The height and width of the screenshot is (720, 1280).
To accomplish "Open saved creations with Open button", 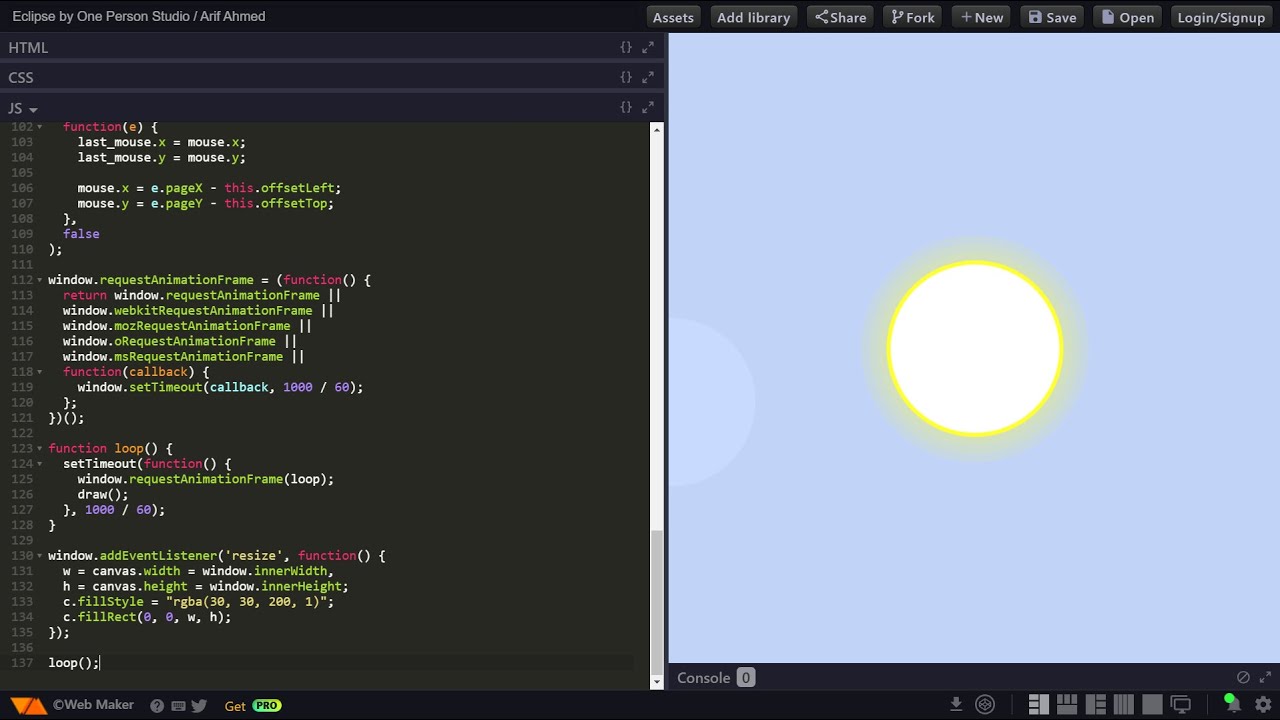I will (x=1127, y=17).
